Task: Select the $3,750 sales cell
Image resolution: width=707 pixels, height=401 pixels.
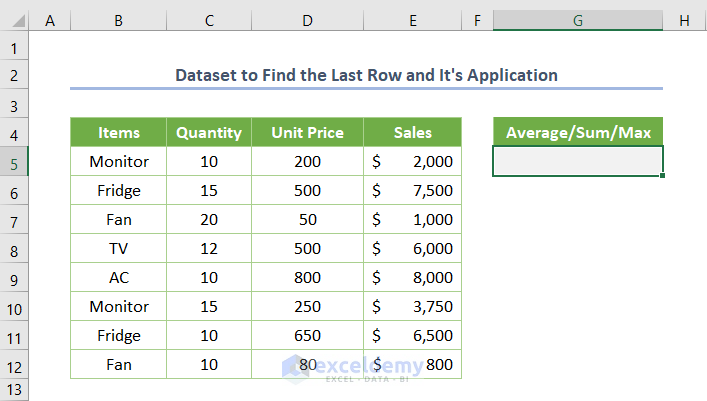Action: 412,307
